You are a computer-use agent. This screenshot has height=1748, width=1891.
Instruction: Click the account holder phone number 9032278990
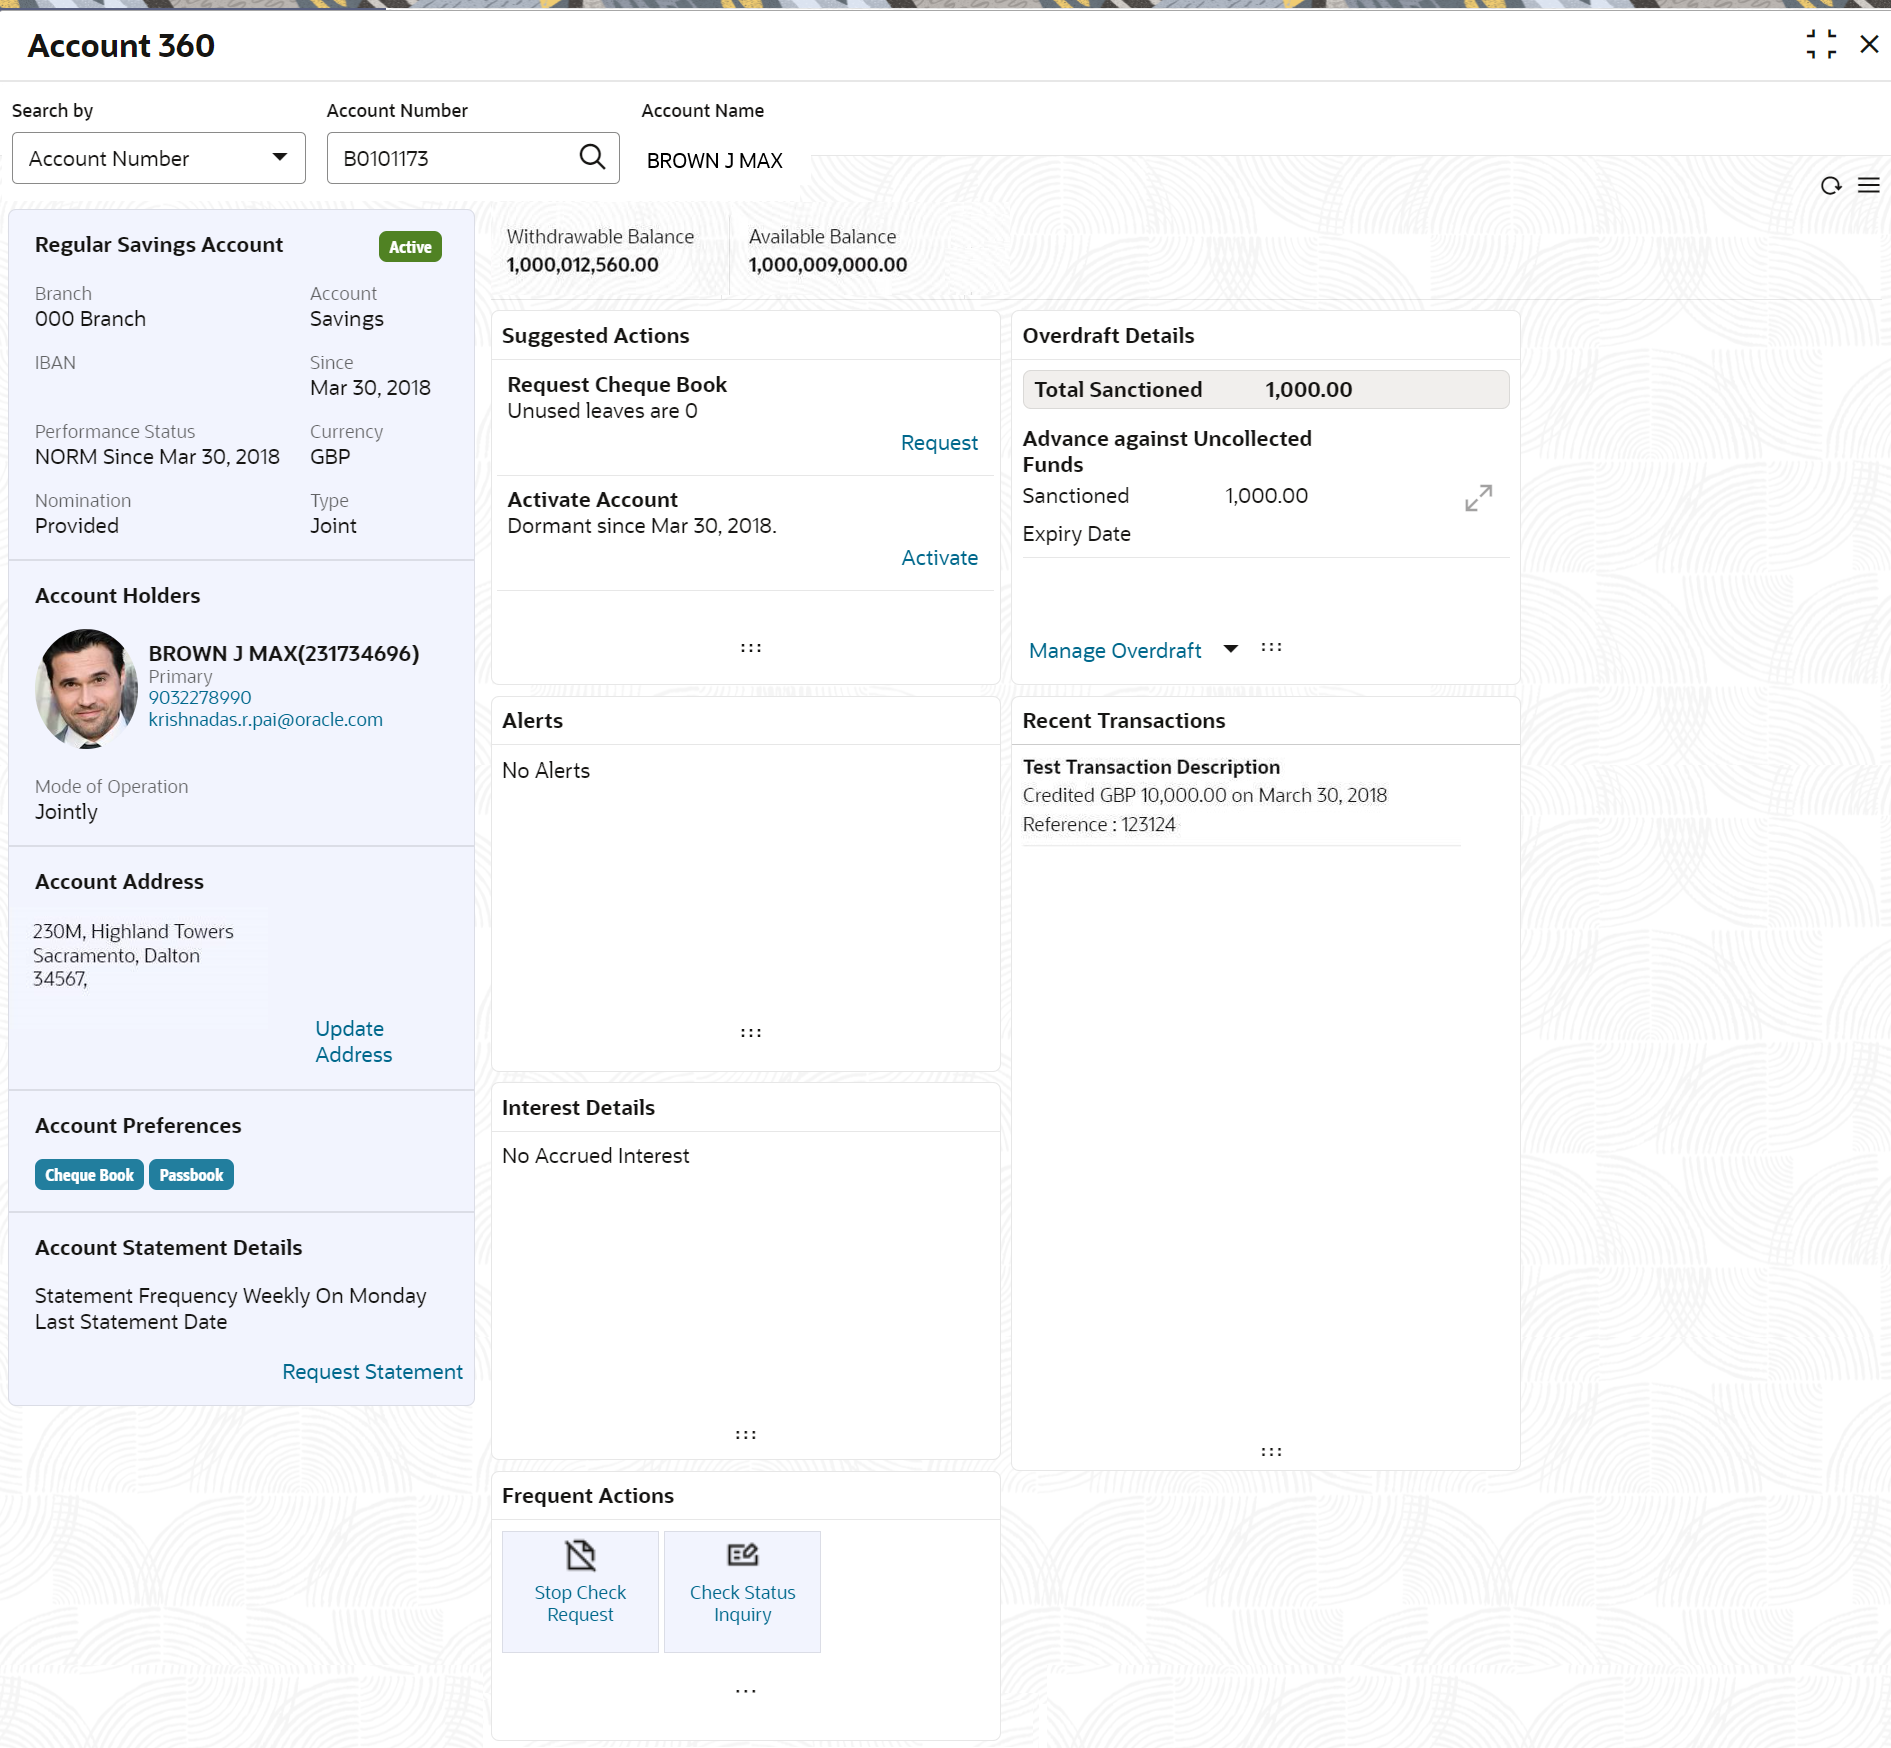tap(199, 697)
